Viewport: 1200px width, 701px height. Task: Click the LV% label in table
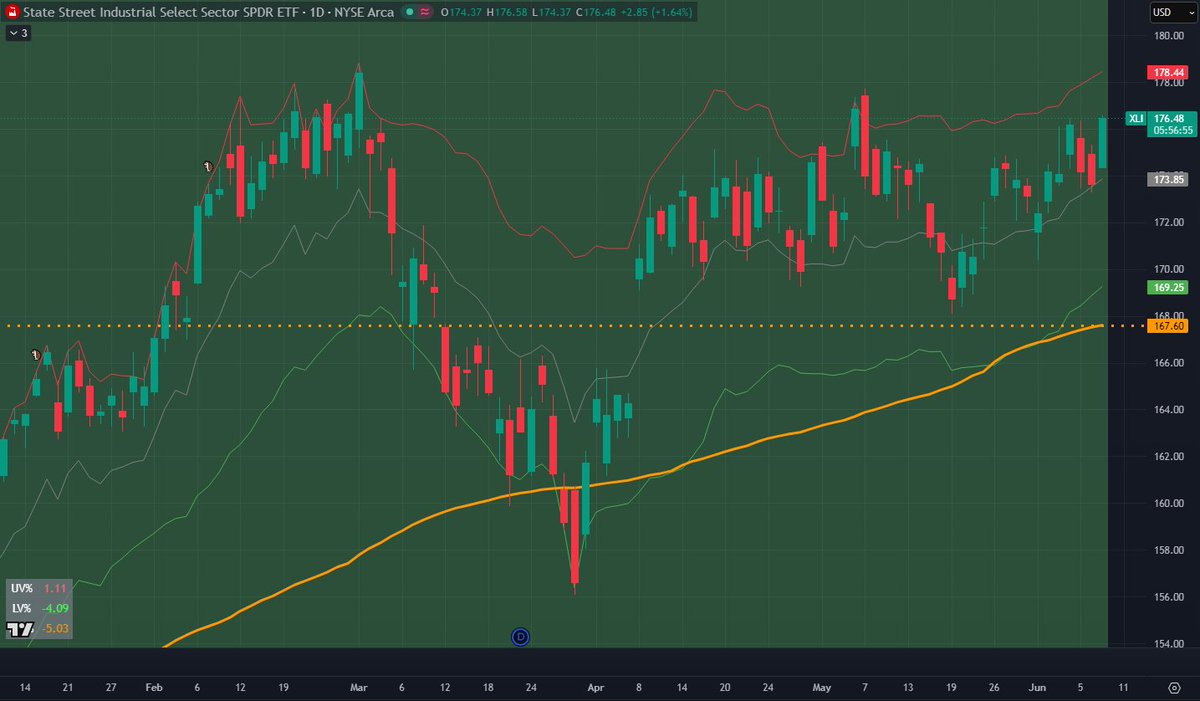click(x=20, y=608)
